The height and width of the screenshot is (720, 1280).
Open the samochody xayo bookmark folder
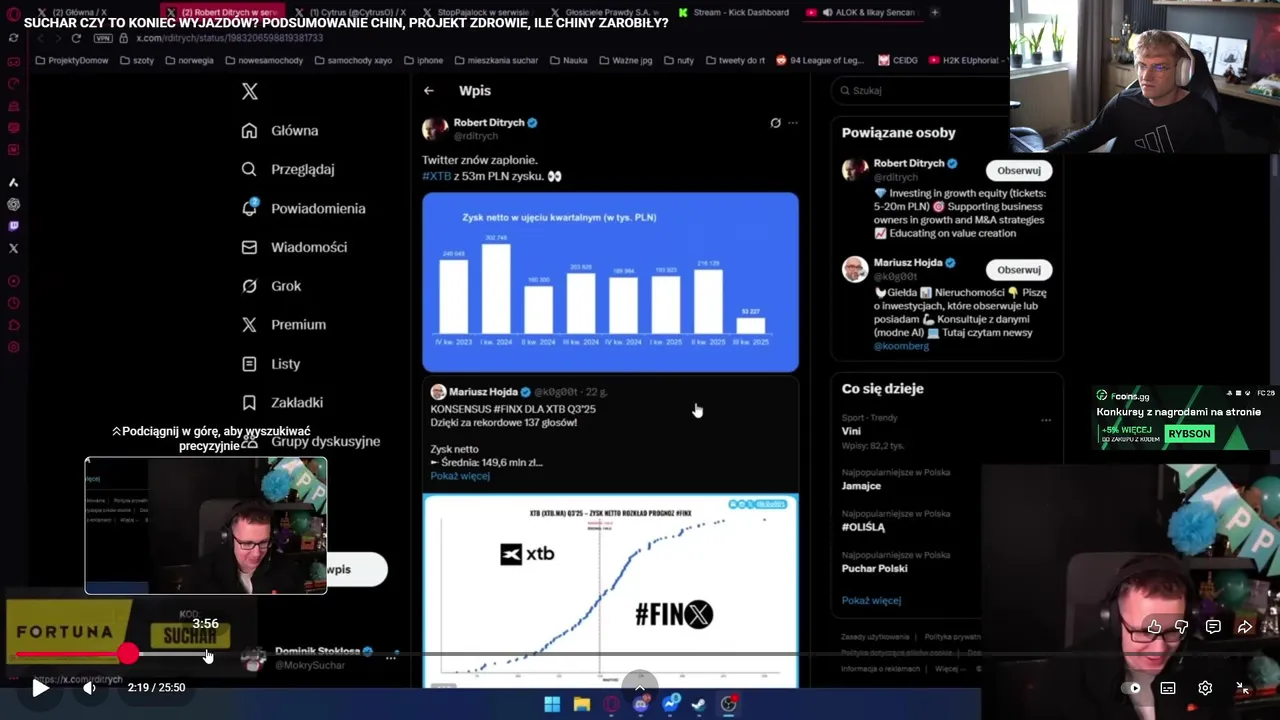pyautogui.click(x=352, y=60)
